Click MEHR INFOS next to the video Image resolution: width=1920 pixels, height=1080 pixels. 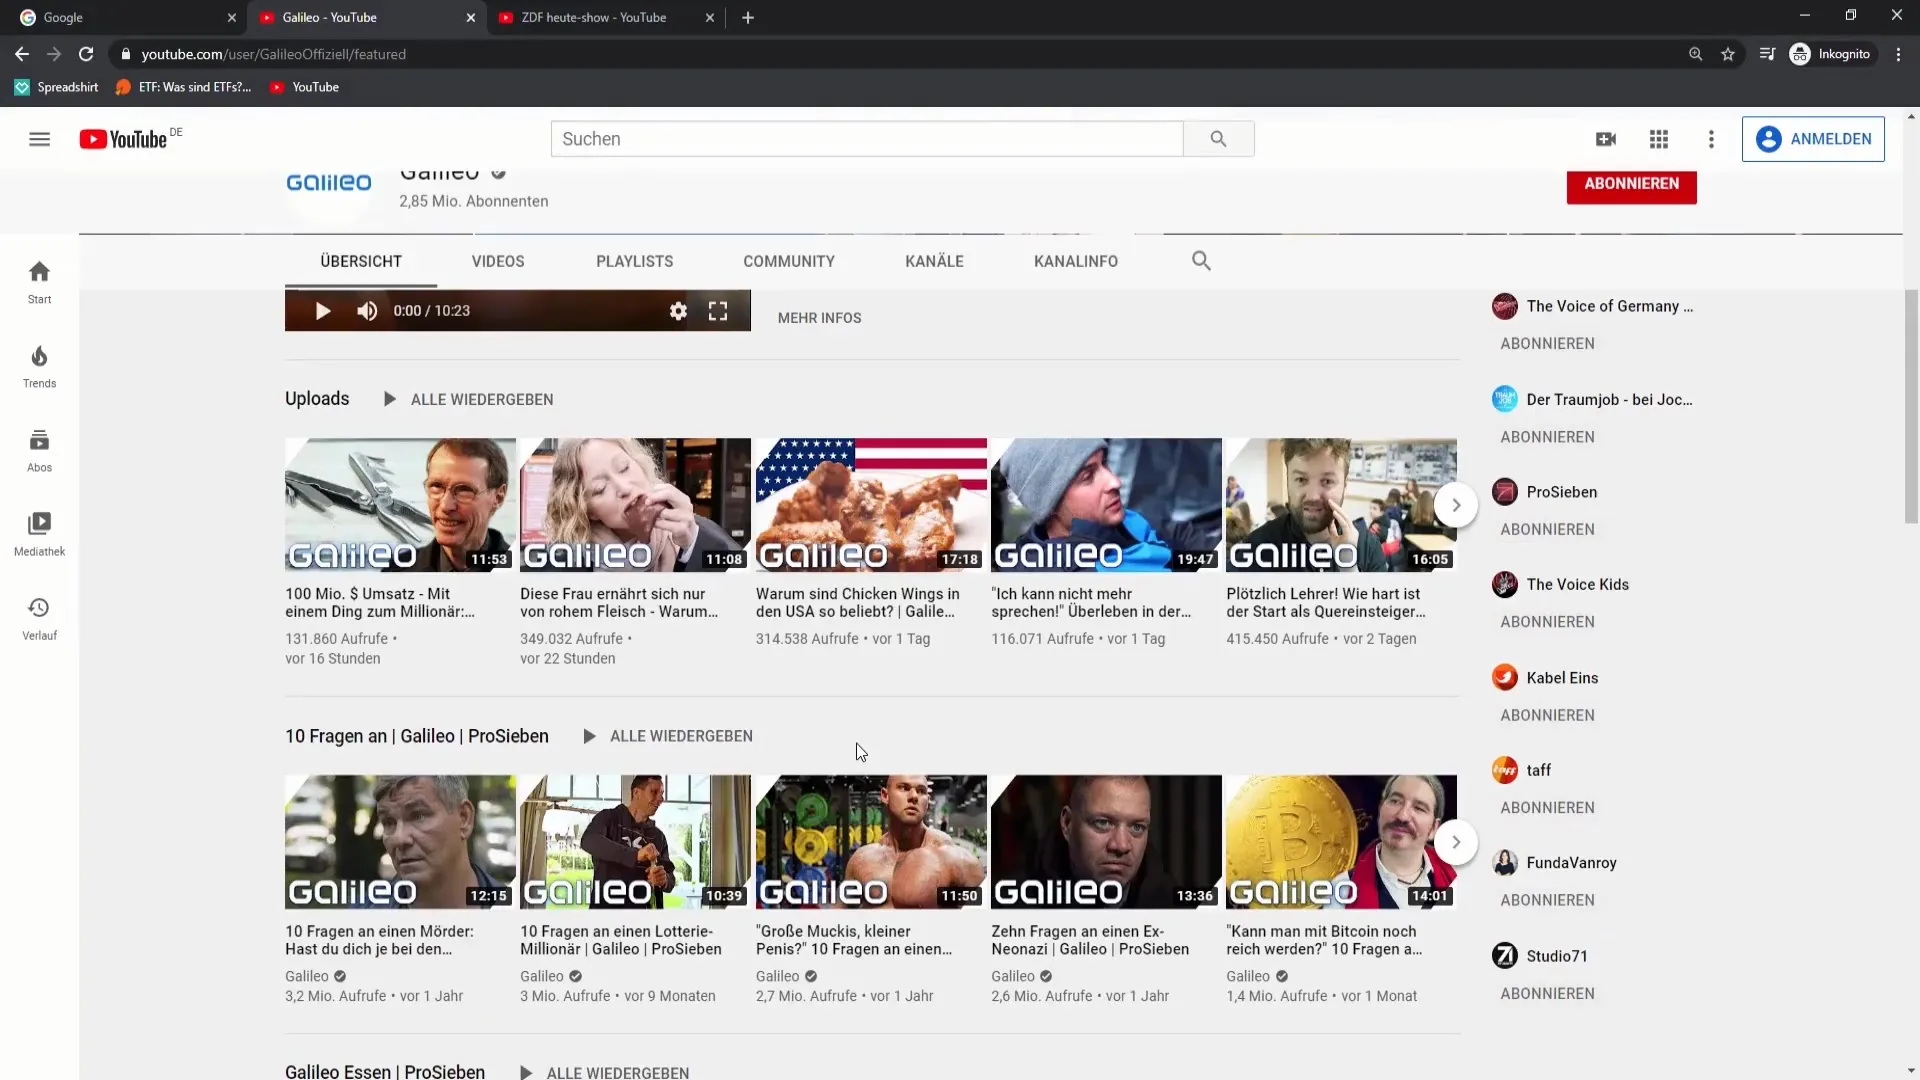click(819, 318)
